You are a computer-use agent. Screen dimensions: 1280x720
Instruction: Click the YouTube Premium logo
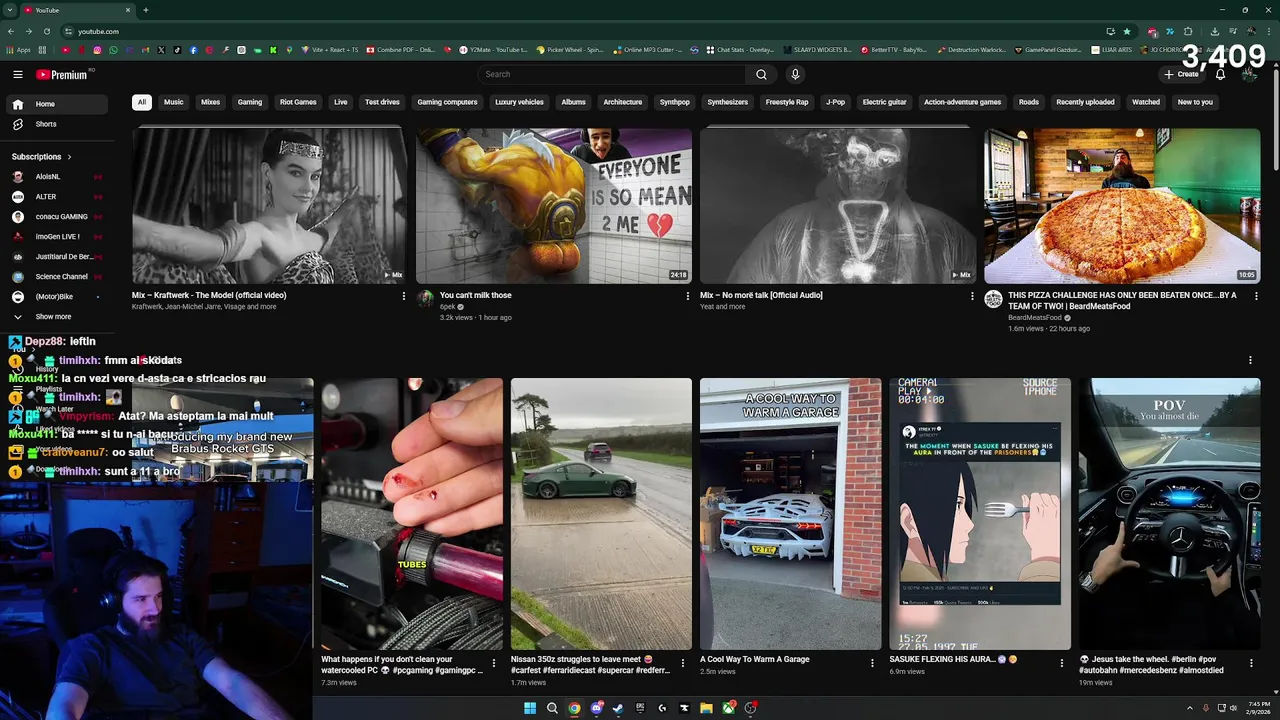click(x=64, y=74)
